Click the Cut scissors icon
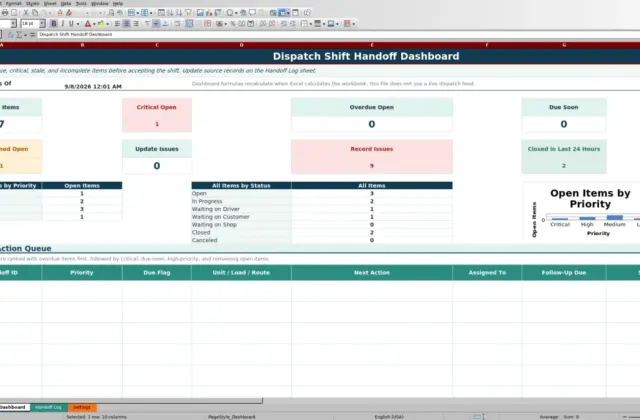This screenshot has height=420, width=640. [26, 13]
